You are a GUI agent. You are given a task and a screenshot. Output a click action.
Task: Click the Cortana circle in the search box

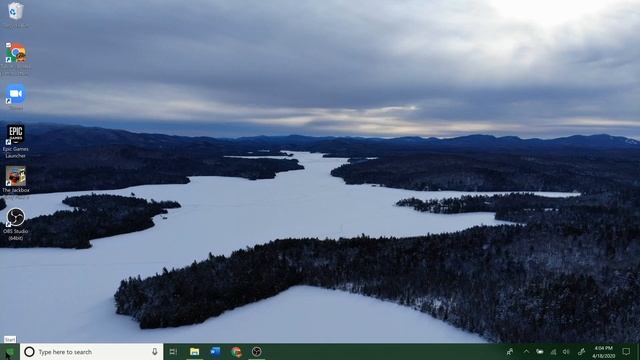[x=29, y=352]
